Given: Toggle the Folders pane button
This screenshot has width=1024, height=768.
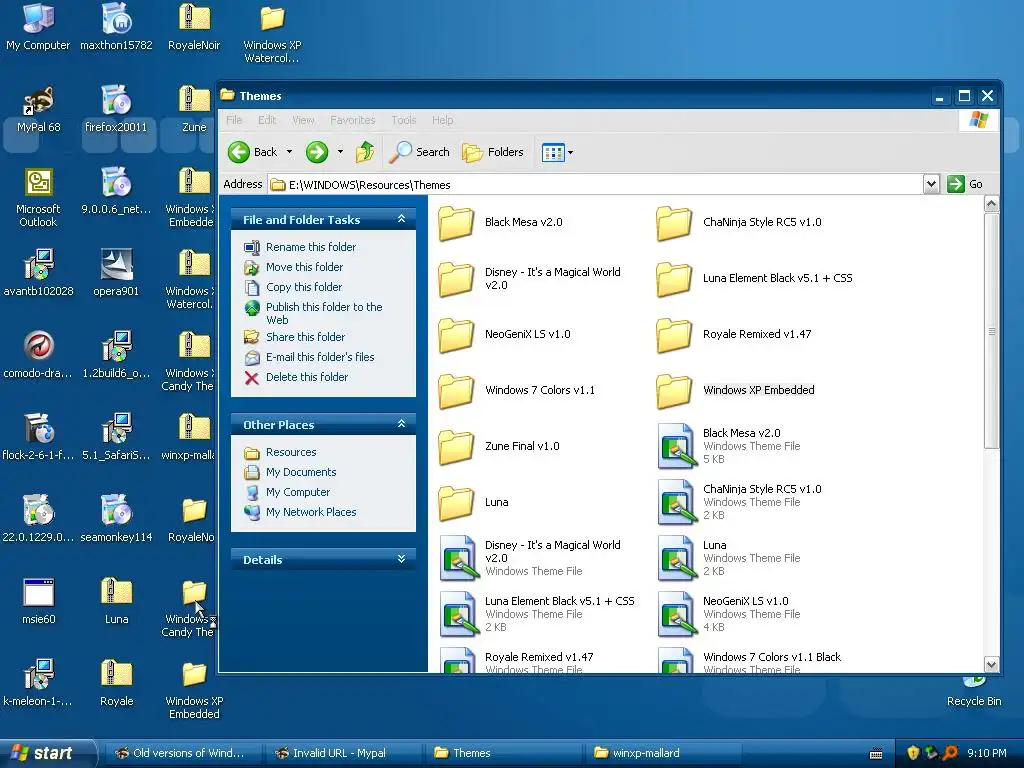Looking at the screenshot, I should tap(492, 152).
